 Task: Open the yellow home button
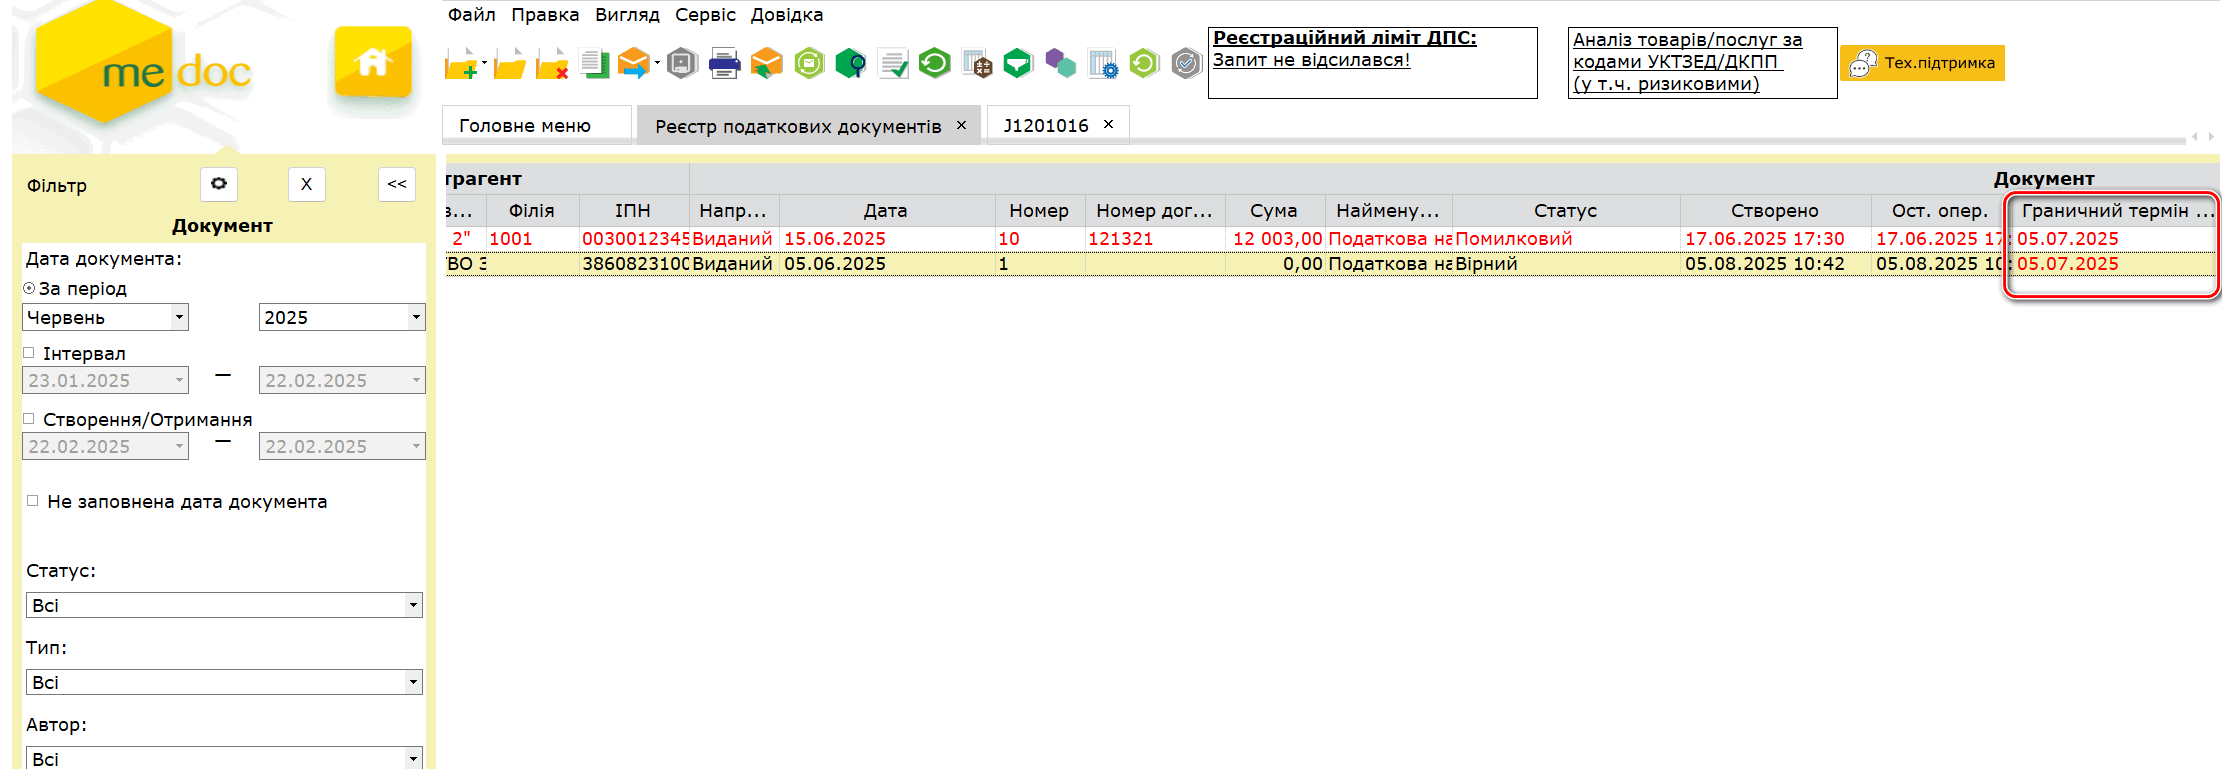point(373,63)
